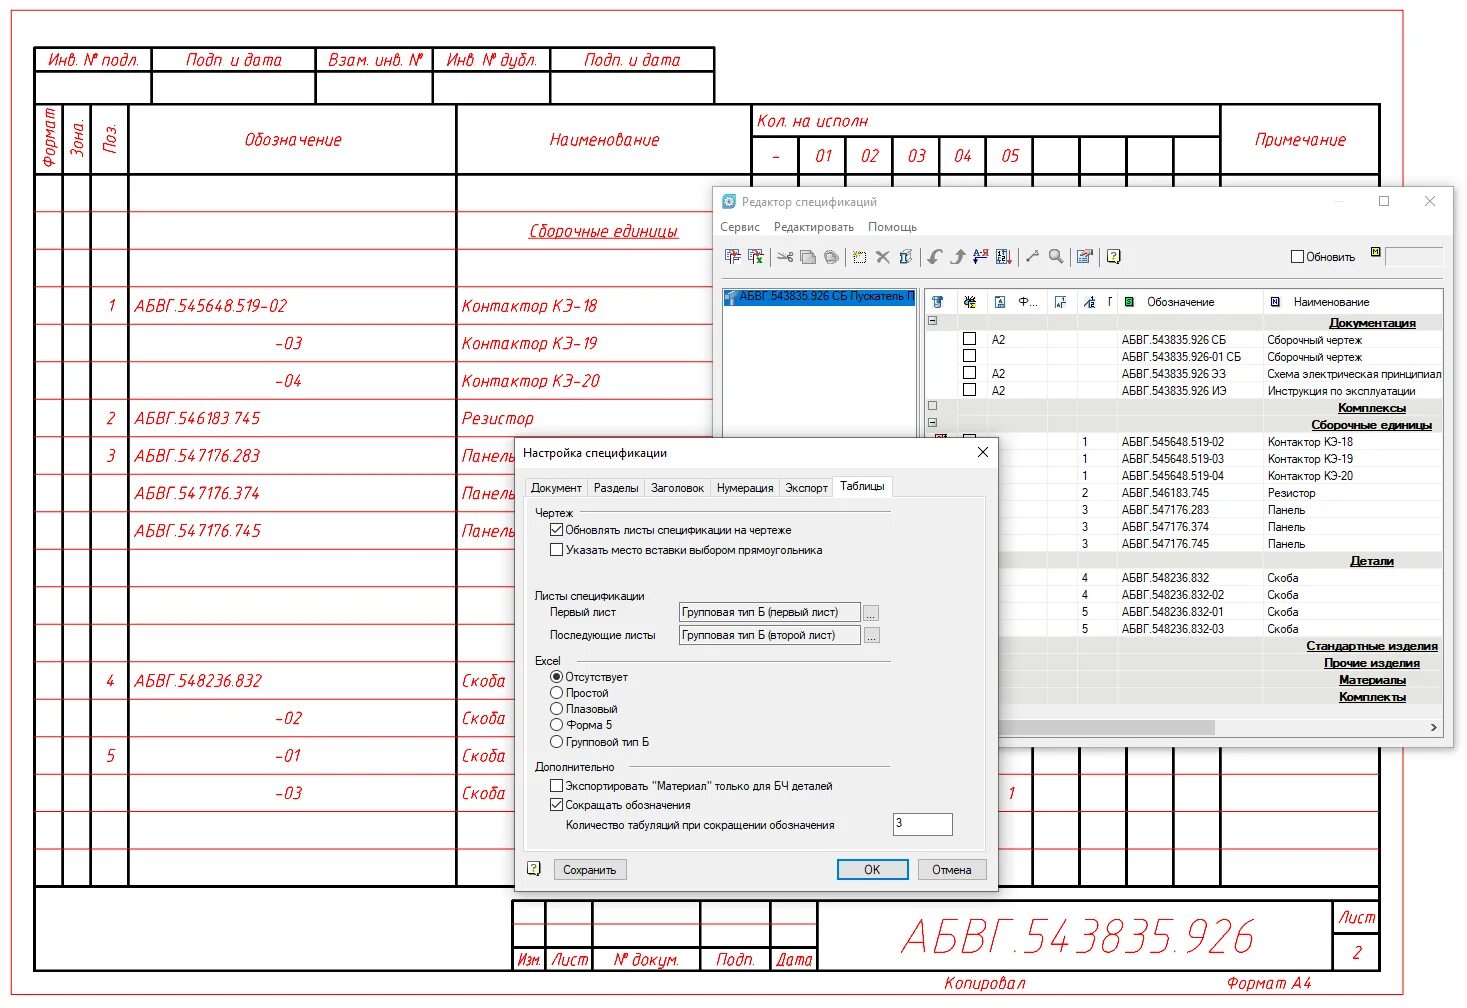Browse template for Первый лист
Image resolution: width=1467 pixels, height=1008 pixels.
[872, 613]
